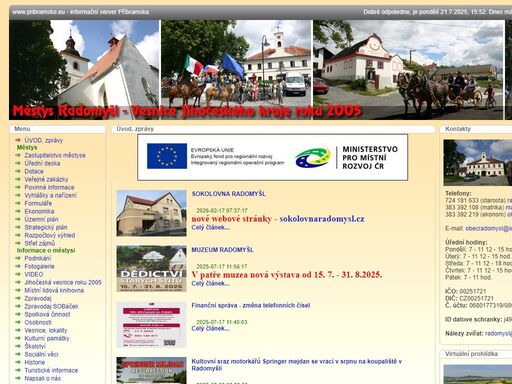Open Celý článek under Sokolovna article
Viewport: 512px width, 384px height.
[210, 227]
